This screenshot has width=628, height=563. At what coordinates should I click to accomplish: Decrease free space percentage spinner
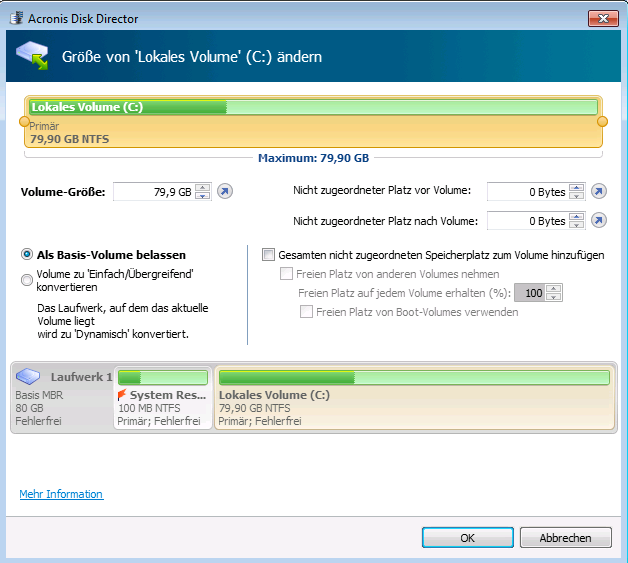(x=554, y=297)
